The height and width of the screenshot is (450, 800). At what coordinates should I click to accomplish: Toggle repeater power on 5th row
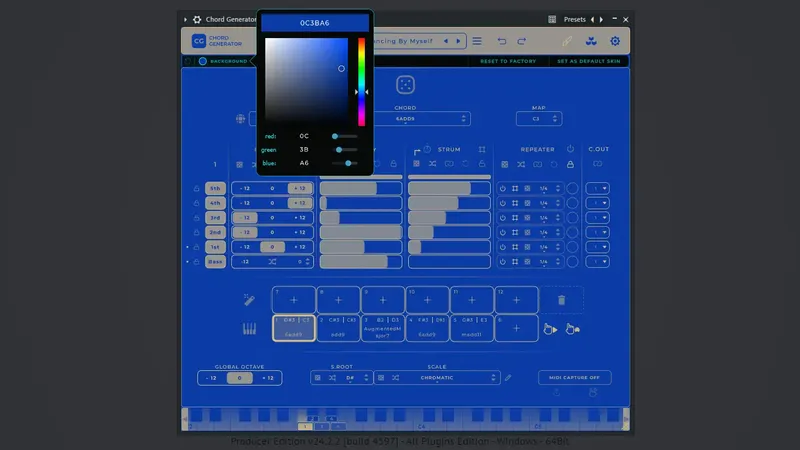[503, 188]
